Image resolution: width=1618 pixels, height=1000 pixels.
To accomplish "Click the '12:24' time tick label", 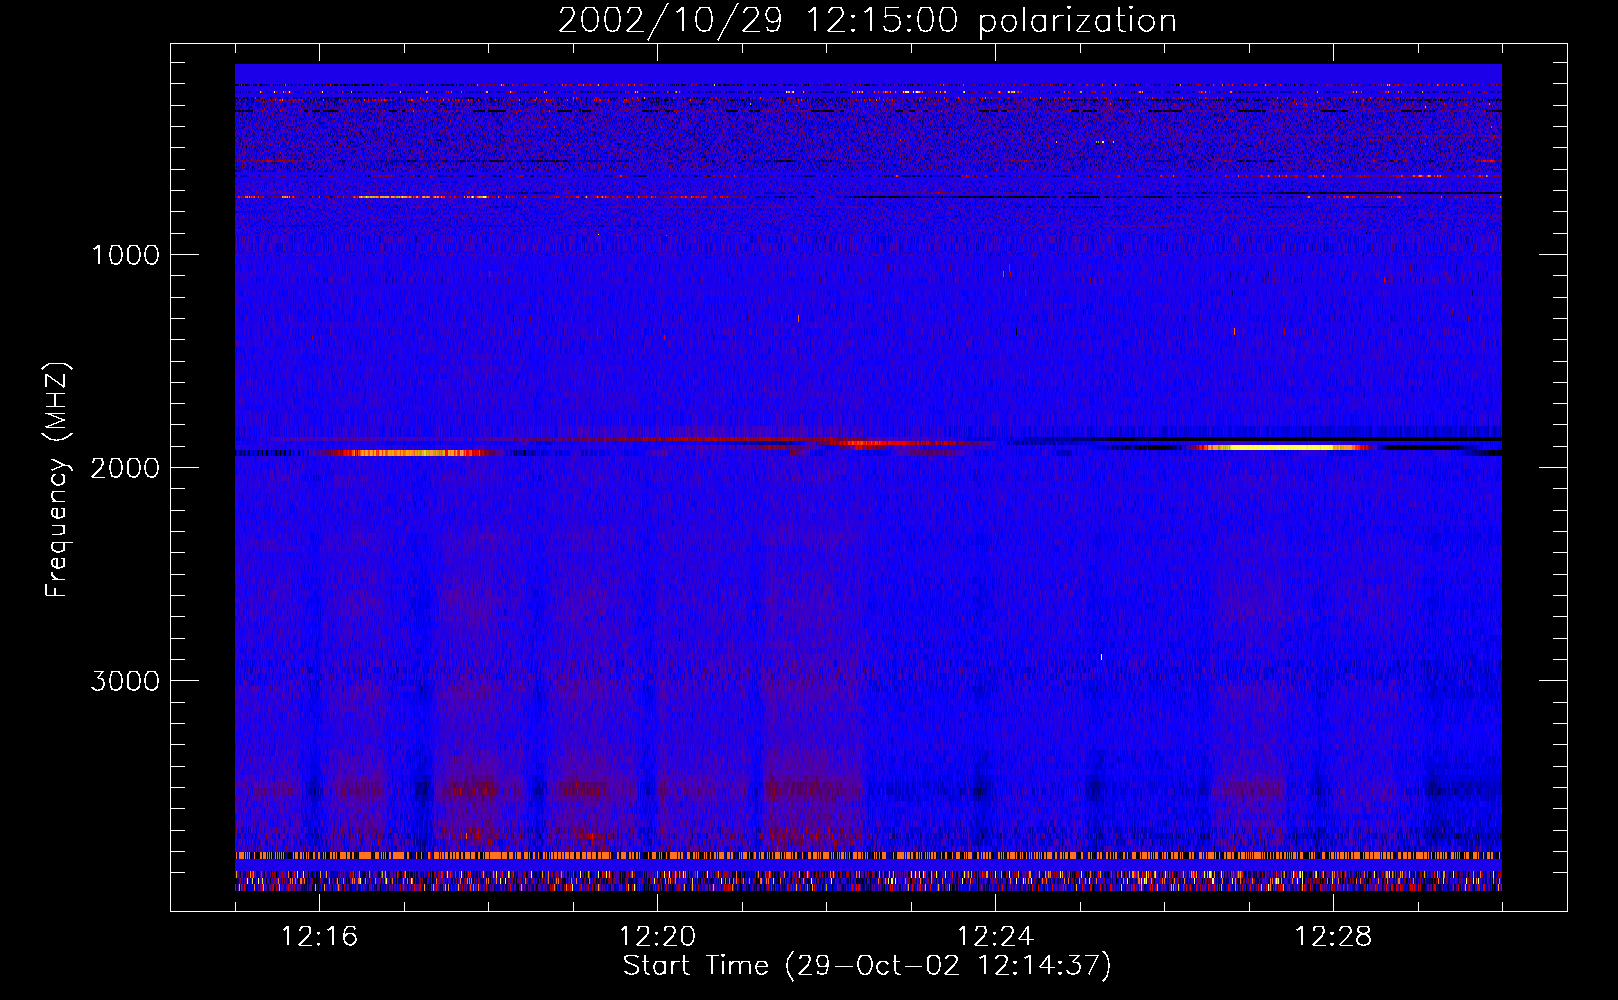I will point(995,936).
